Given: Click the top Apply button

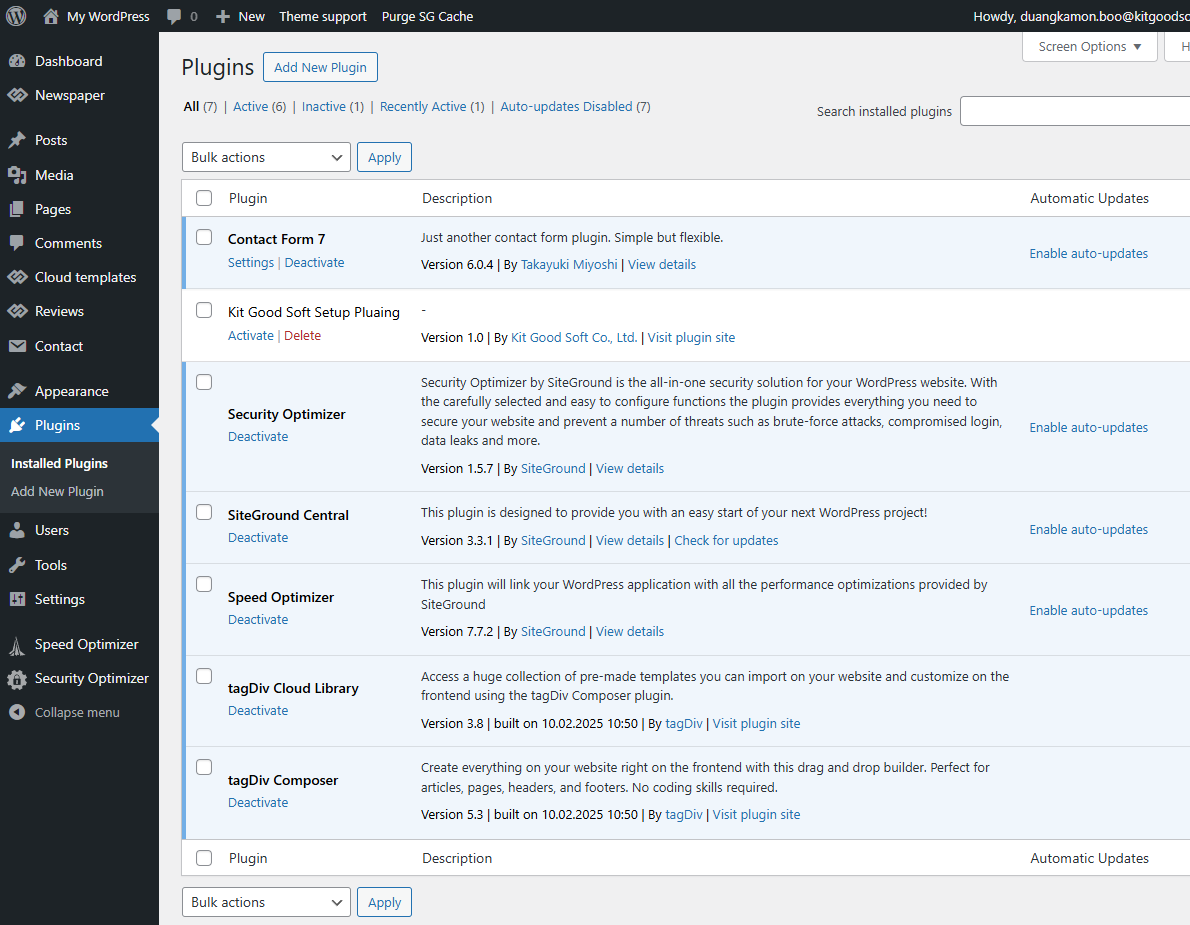Looking at the screenshot, I should [x=384, y=157].
